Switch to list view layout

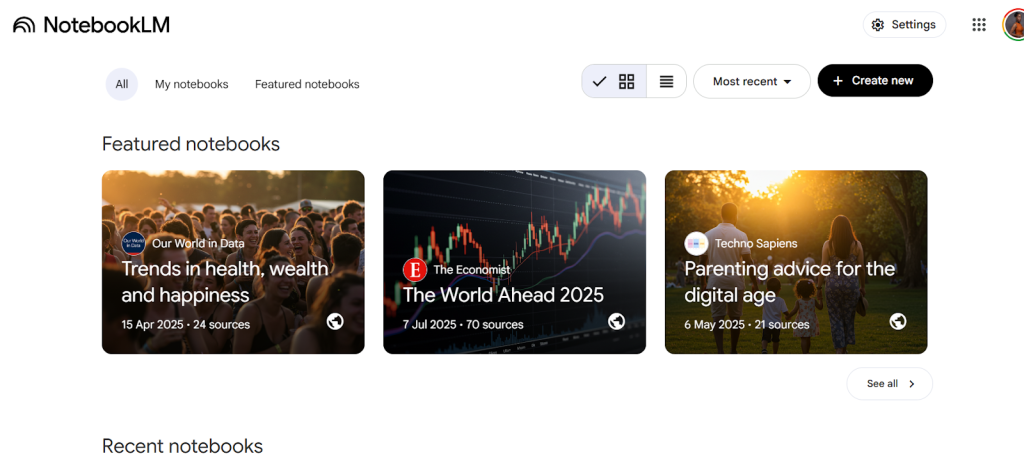(x=666, y=82)
